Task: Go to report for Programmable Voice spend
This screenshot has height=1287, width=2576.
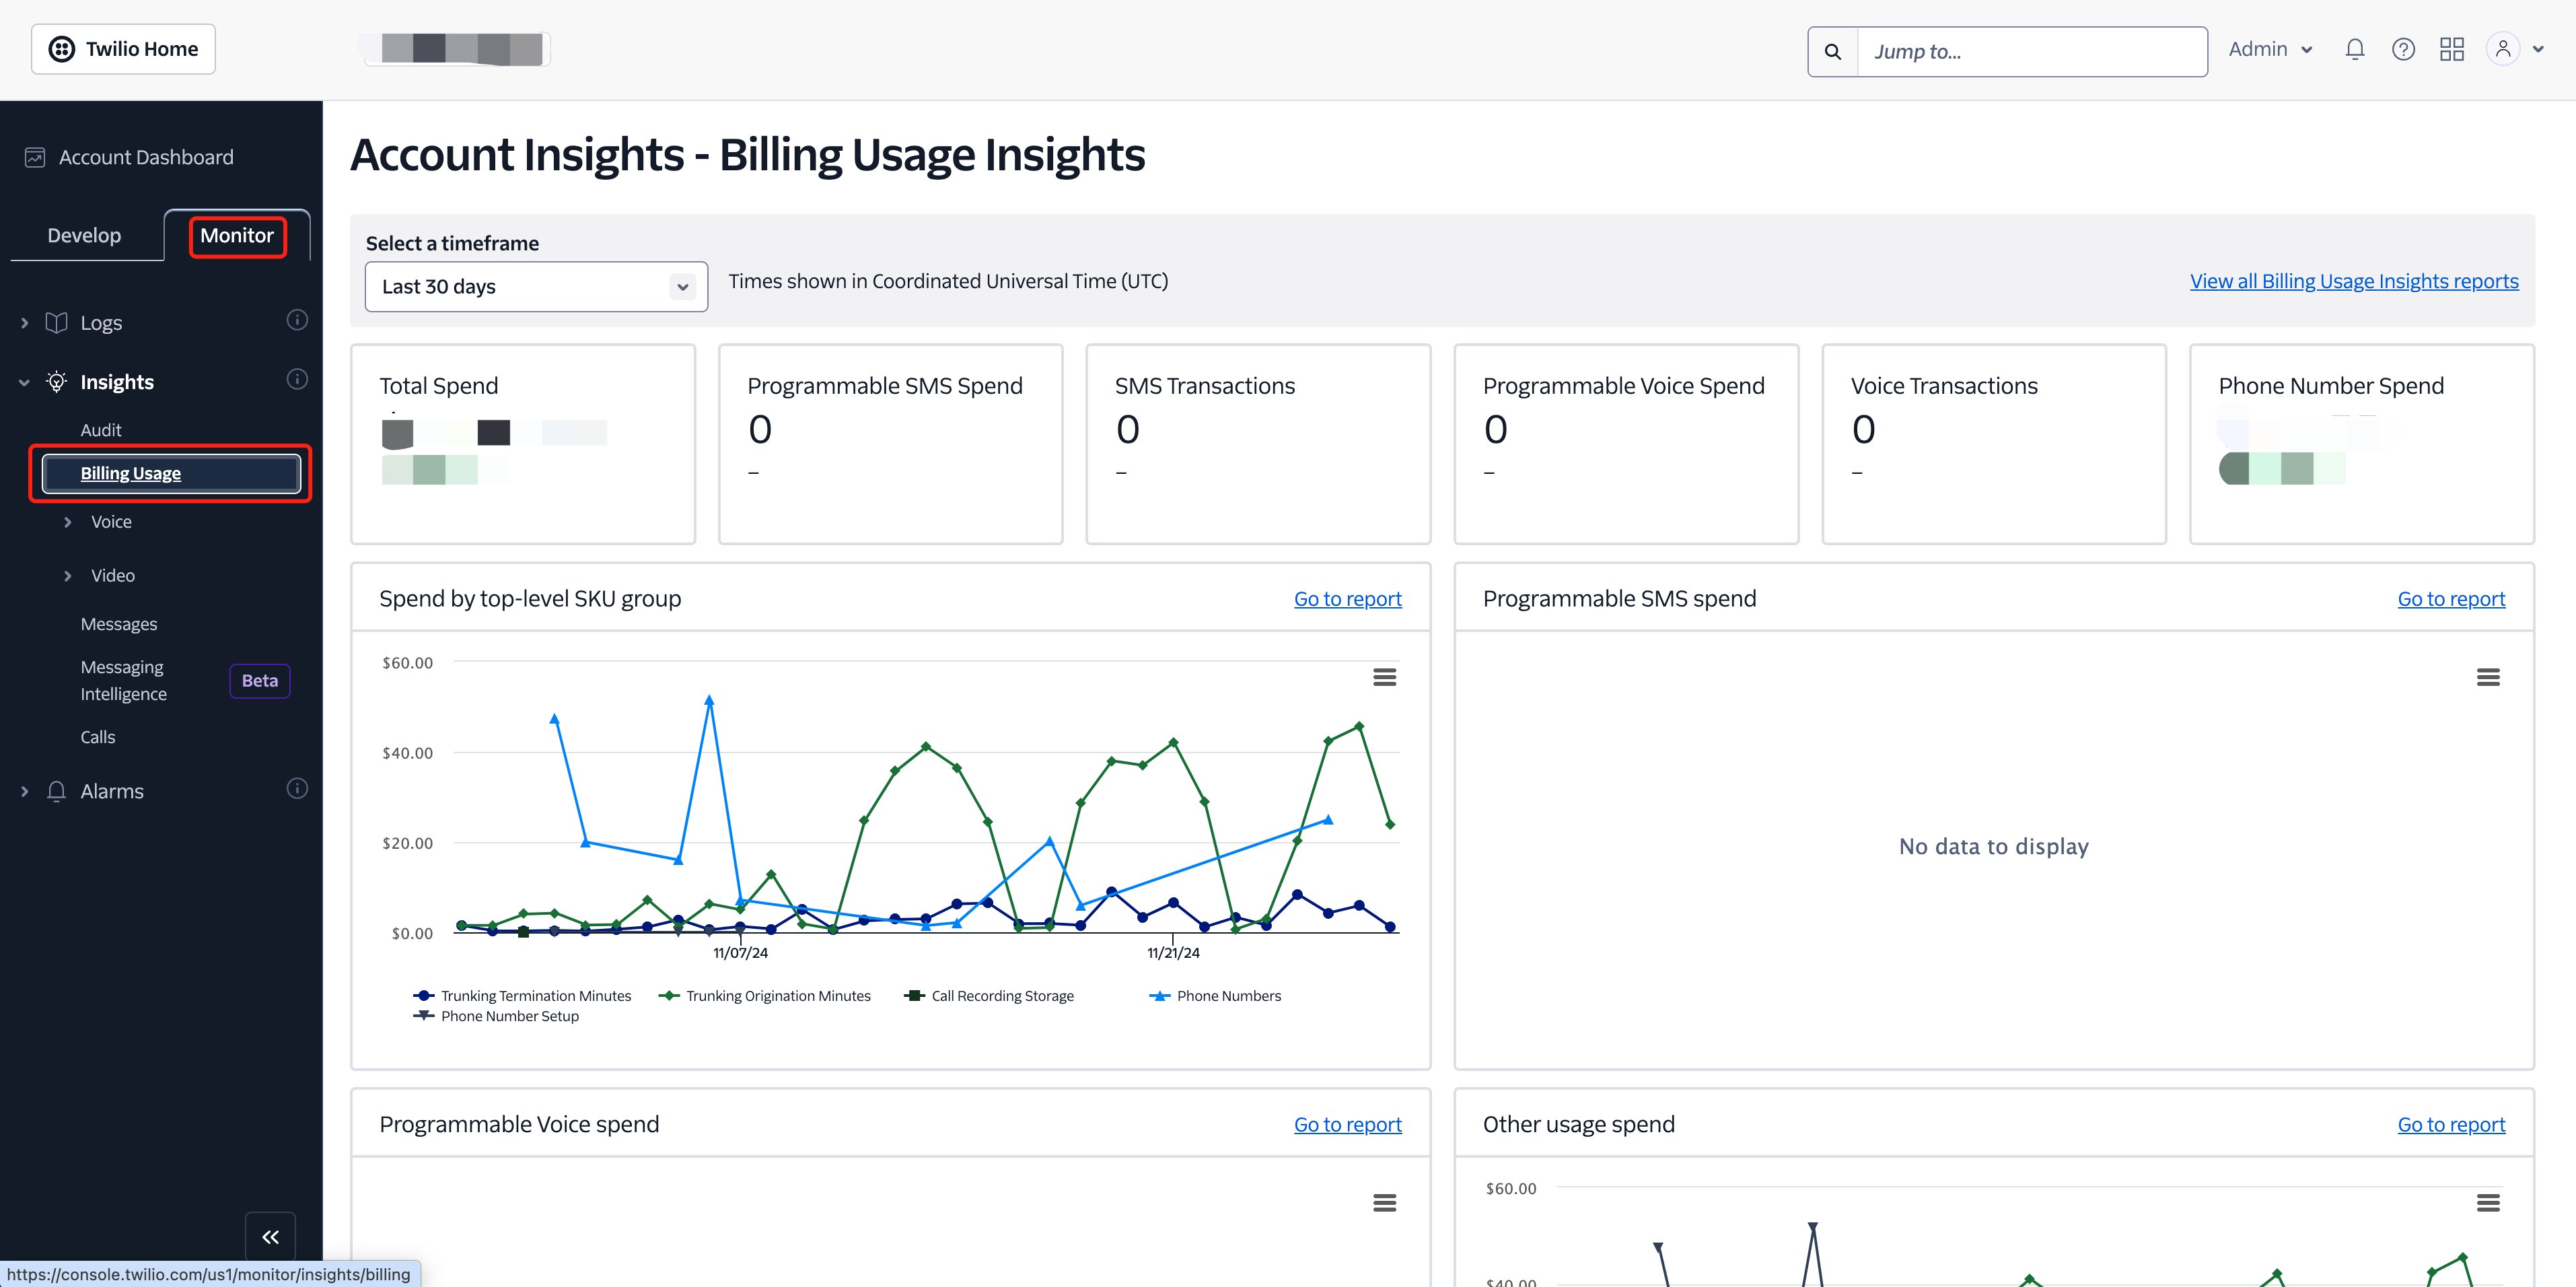Action: click(1347, 1125)
